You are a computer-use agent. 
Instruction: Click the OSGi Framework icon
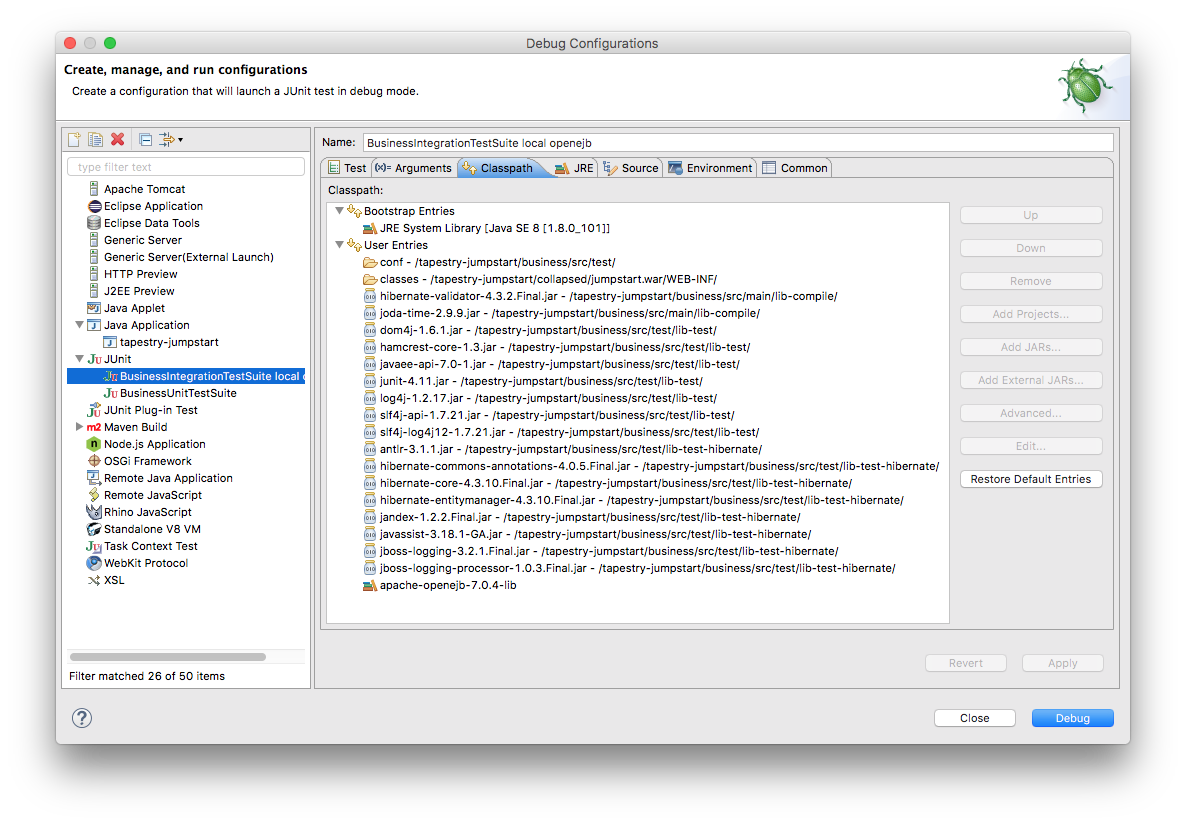click(94, 461)
